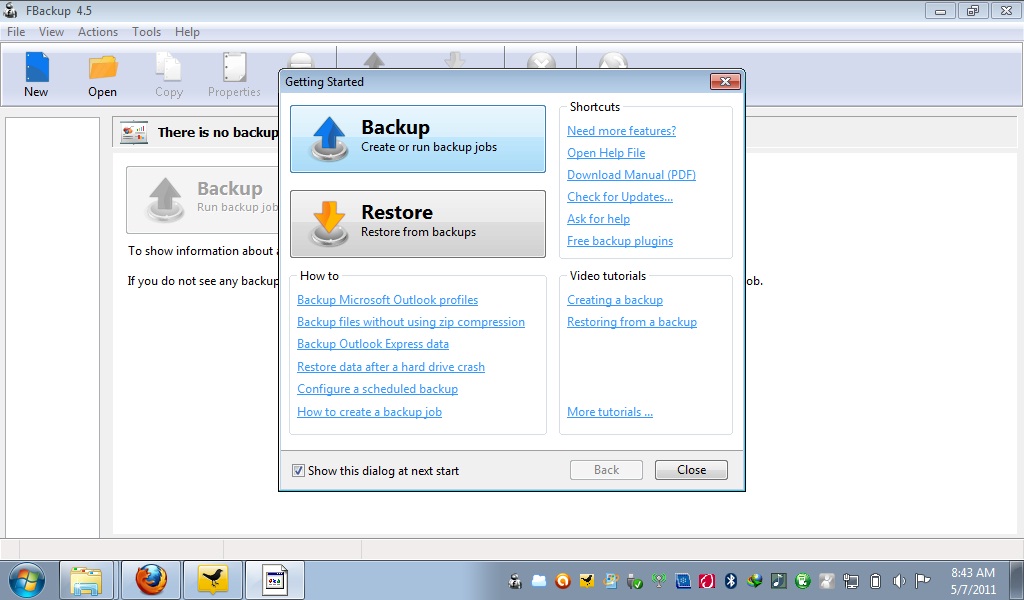Click the 'Ask for help' link
Screen dimensions: 1024x600
[x=598, y=219]
